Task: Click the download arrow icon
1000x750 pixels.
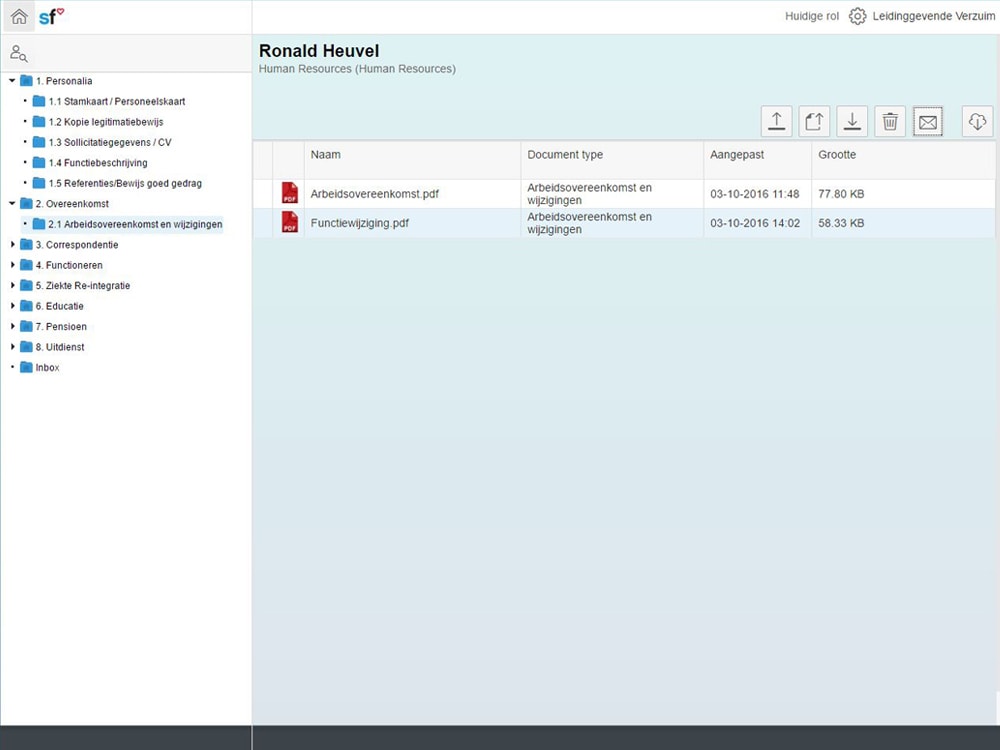Action: tap(852, 121)
